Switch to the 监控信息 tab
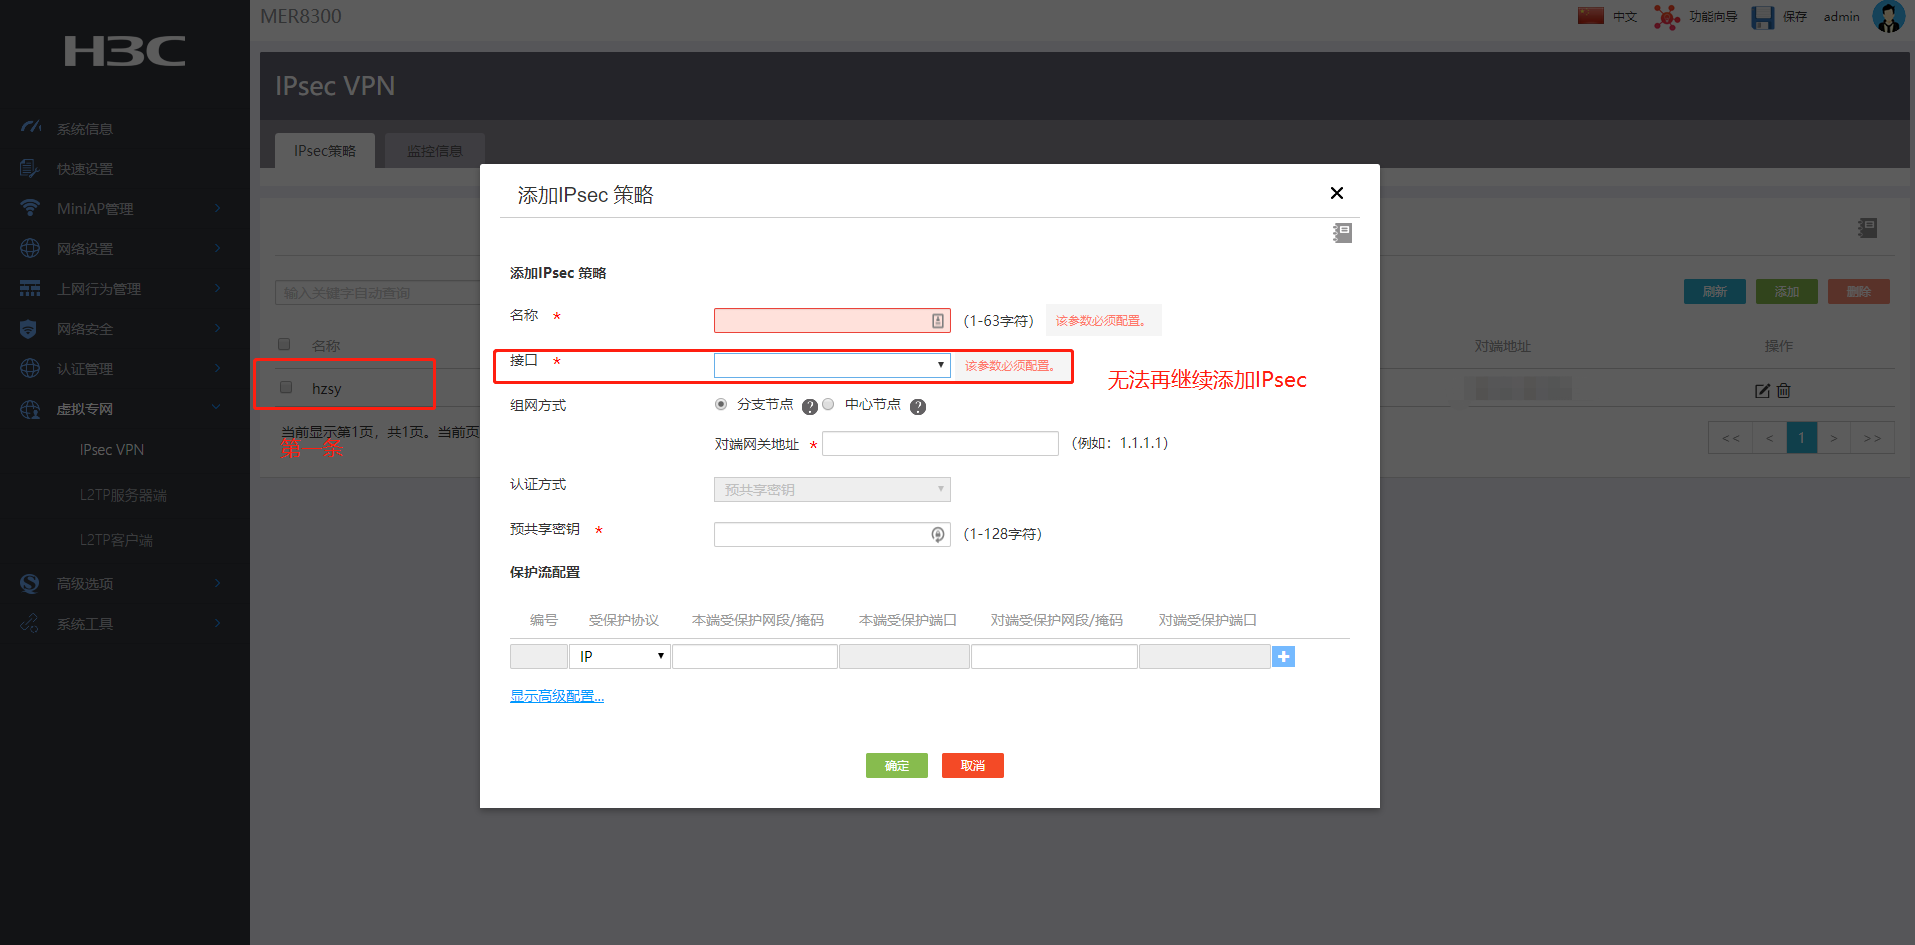1915x945 pixels. pyautogui.click(x=435, y=151)
